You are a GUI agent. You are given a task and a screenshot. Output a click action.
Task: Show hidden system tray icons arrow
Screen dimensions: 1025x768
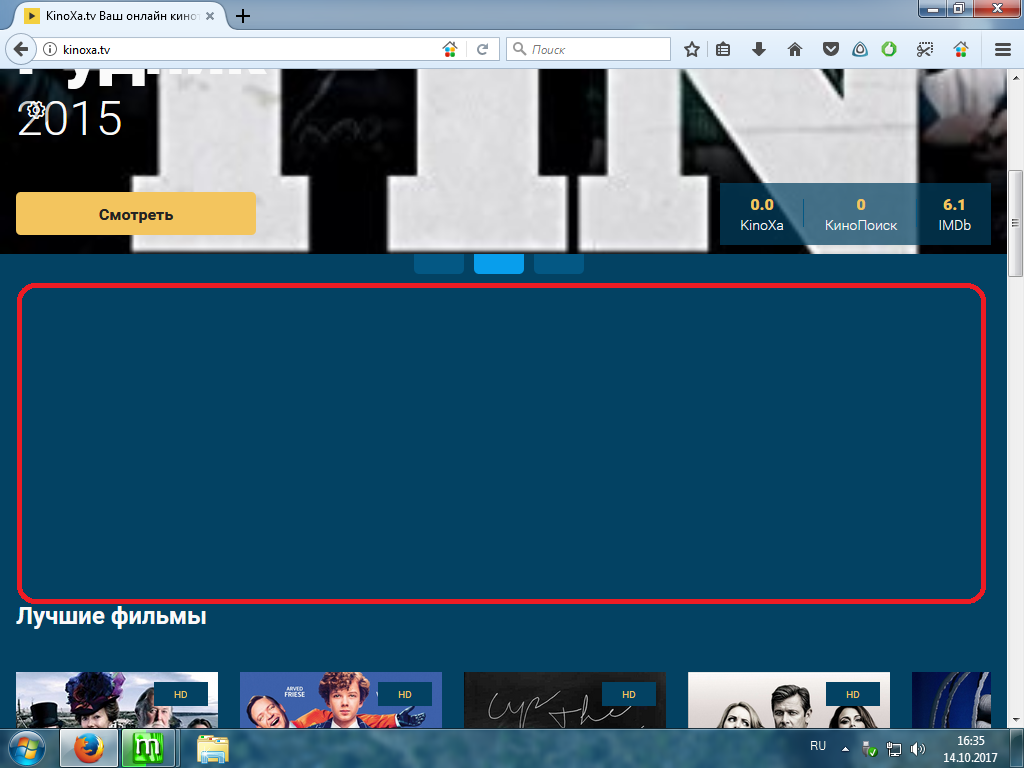tap(845, 747)
